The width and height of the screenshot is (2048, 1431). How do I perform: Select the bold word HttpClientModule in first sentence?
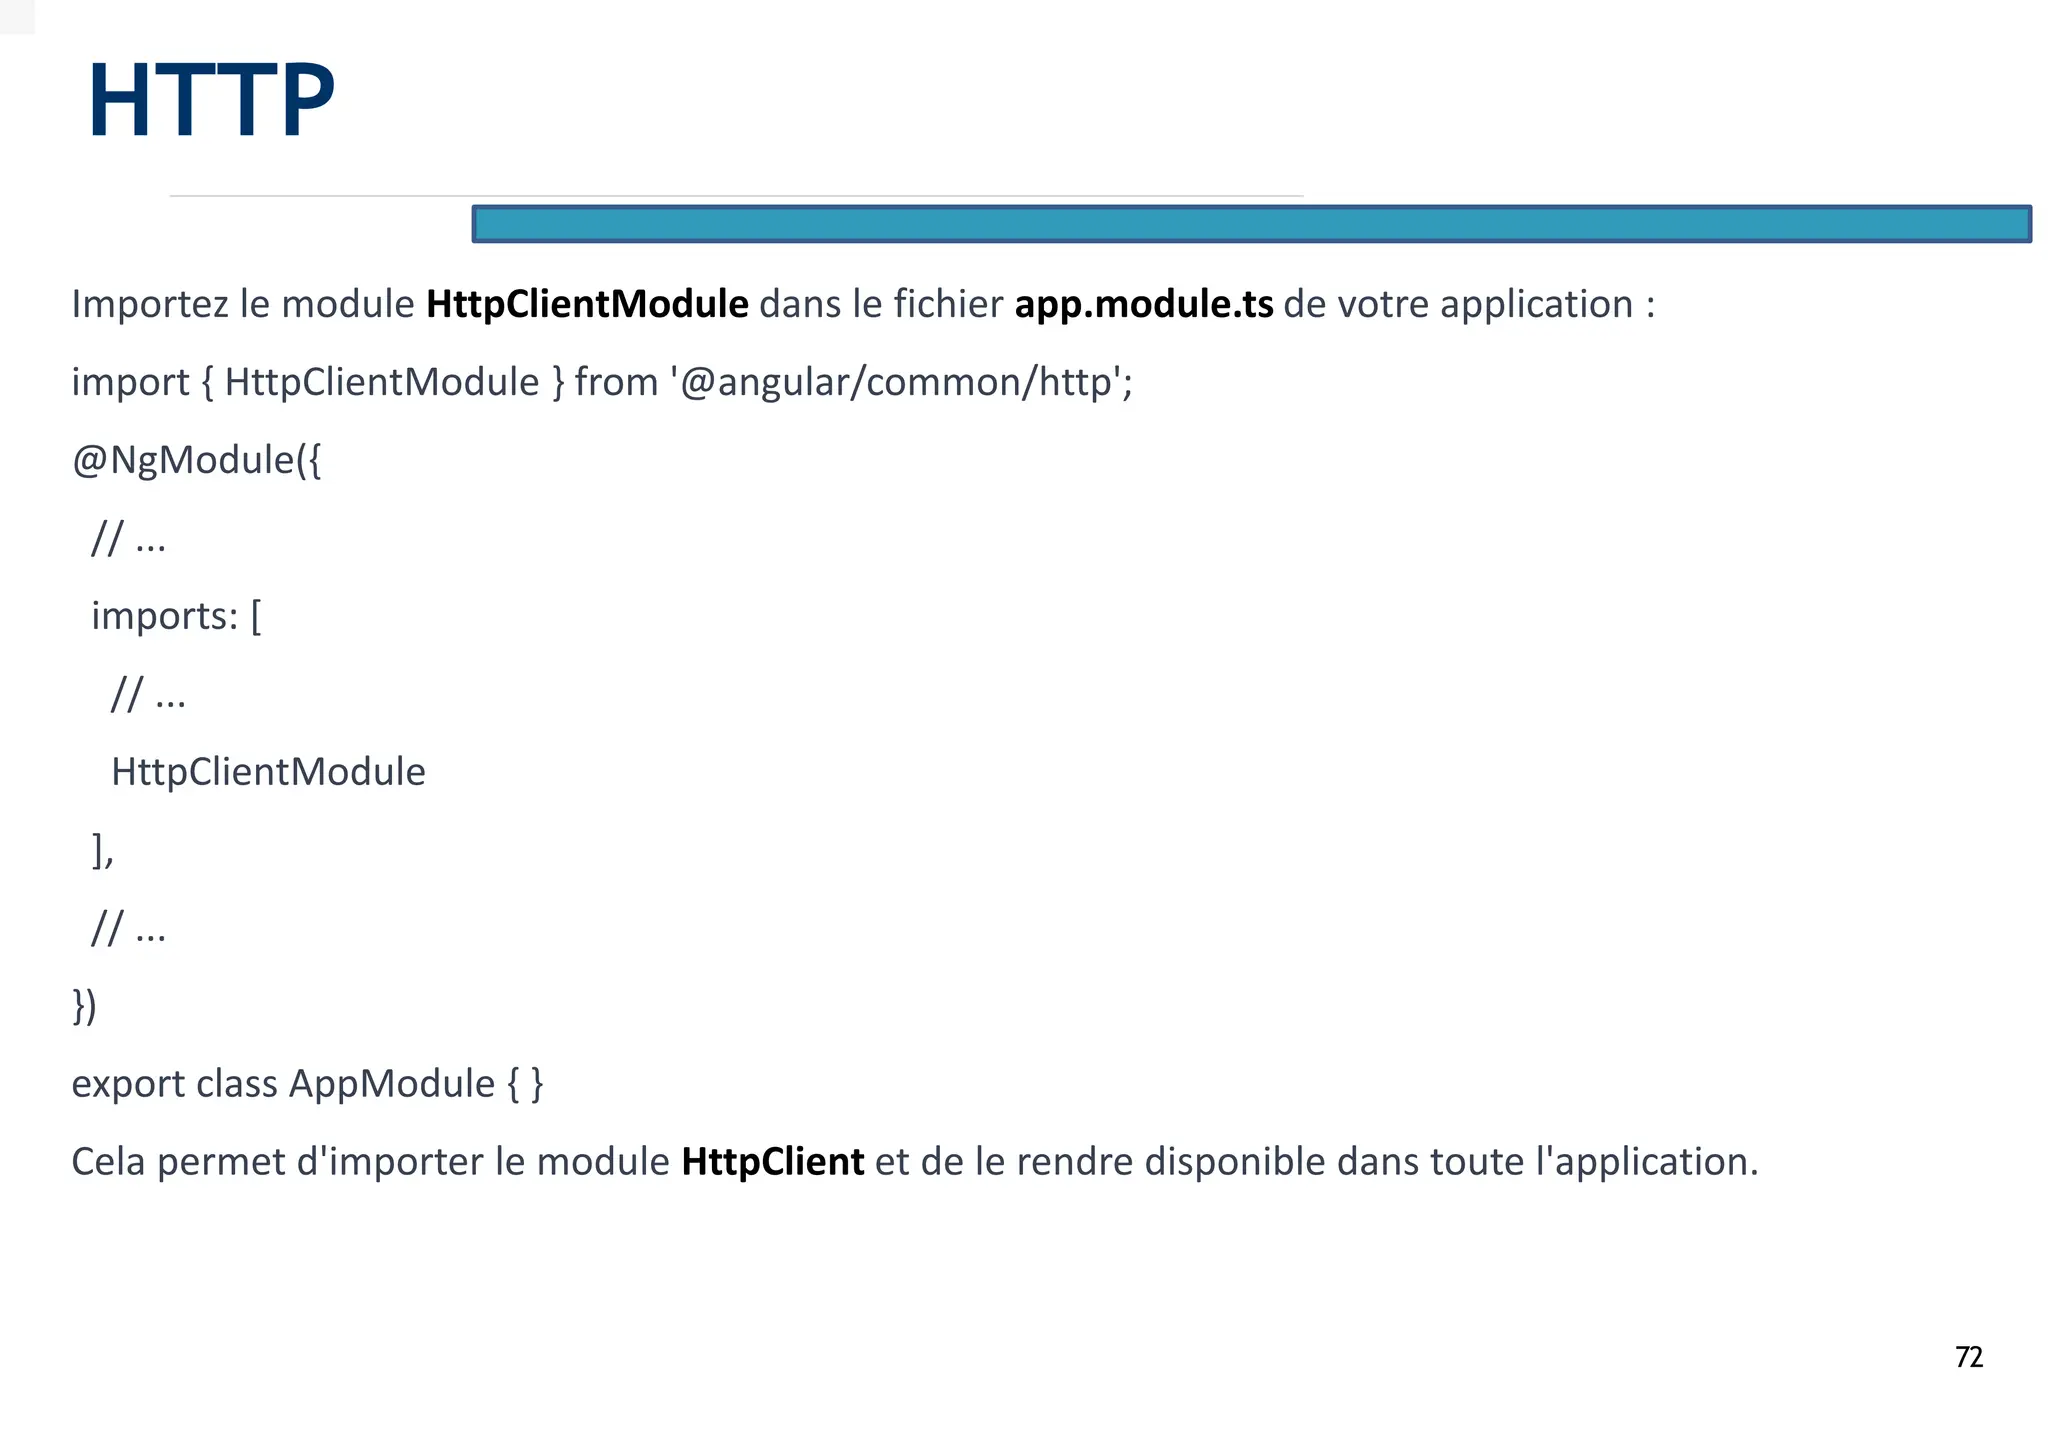point(587,304)
